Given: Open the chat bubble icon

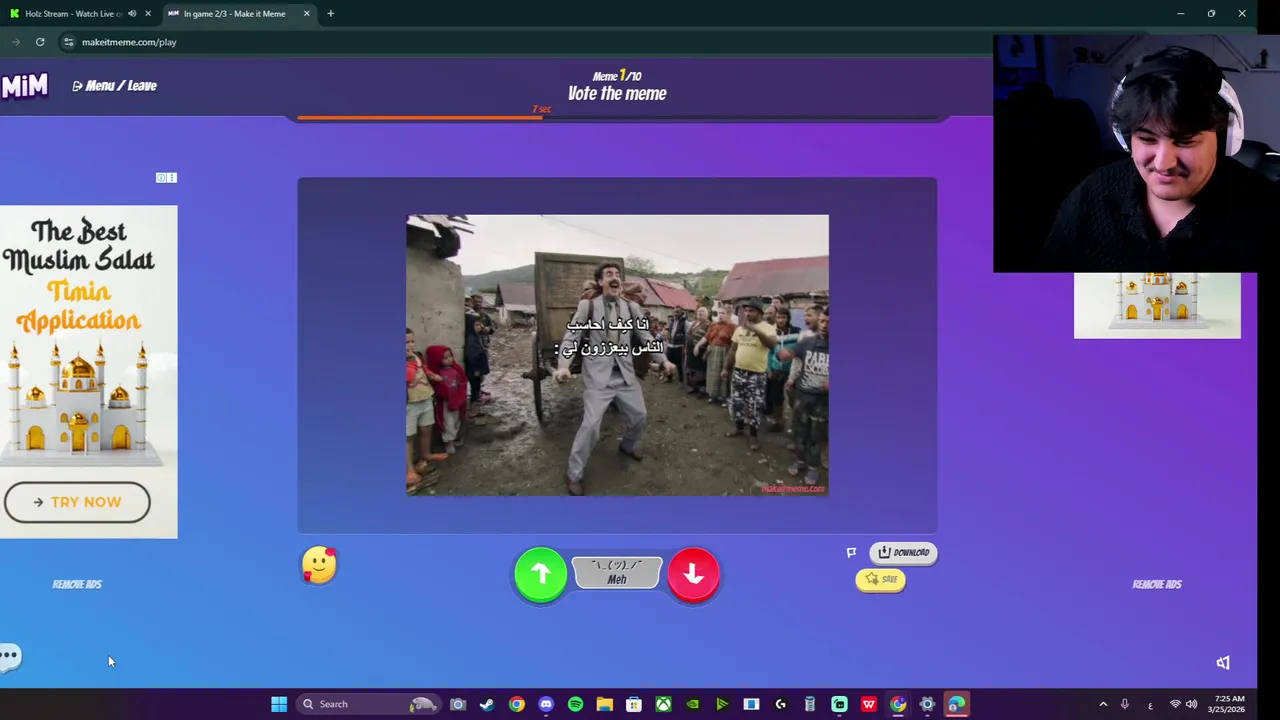Looking at the screenshot, I should coord(10,657).
